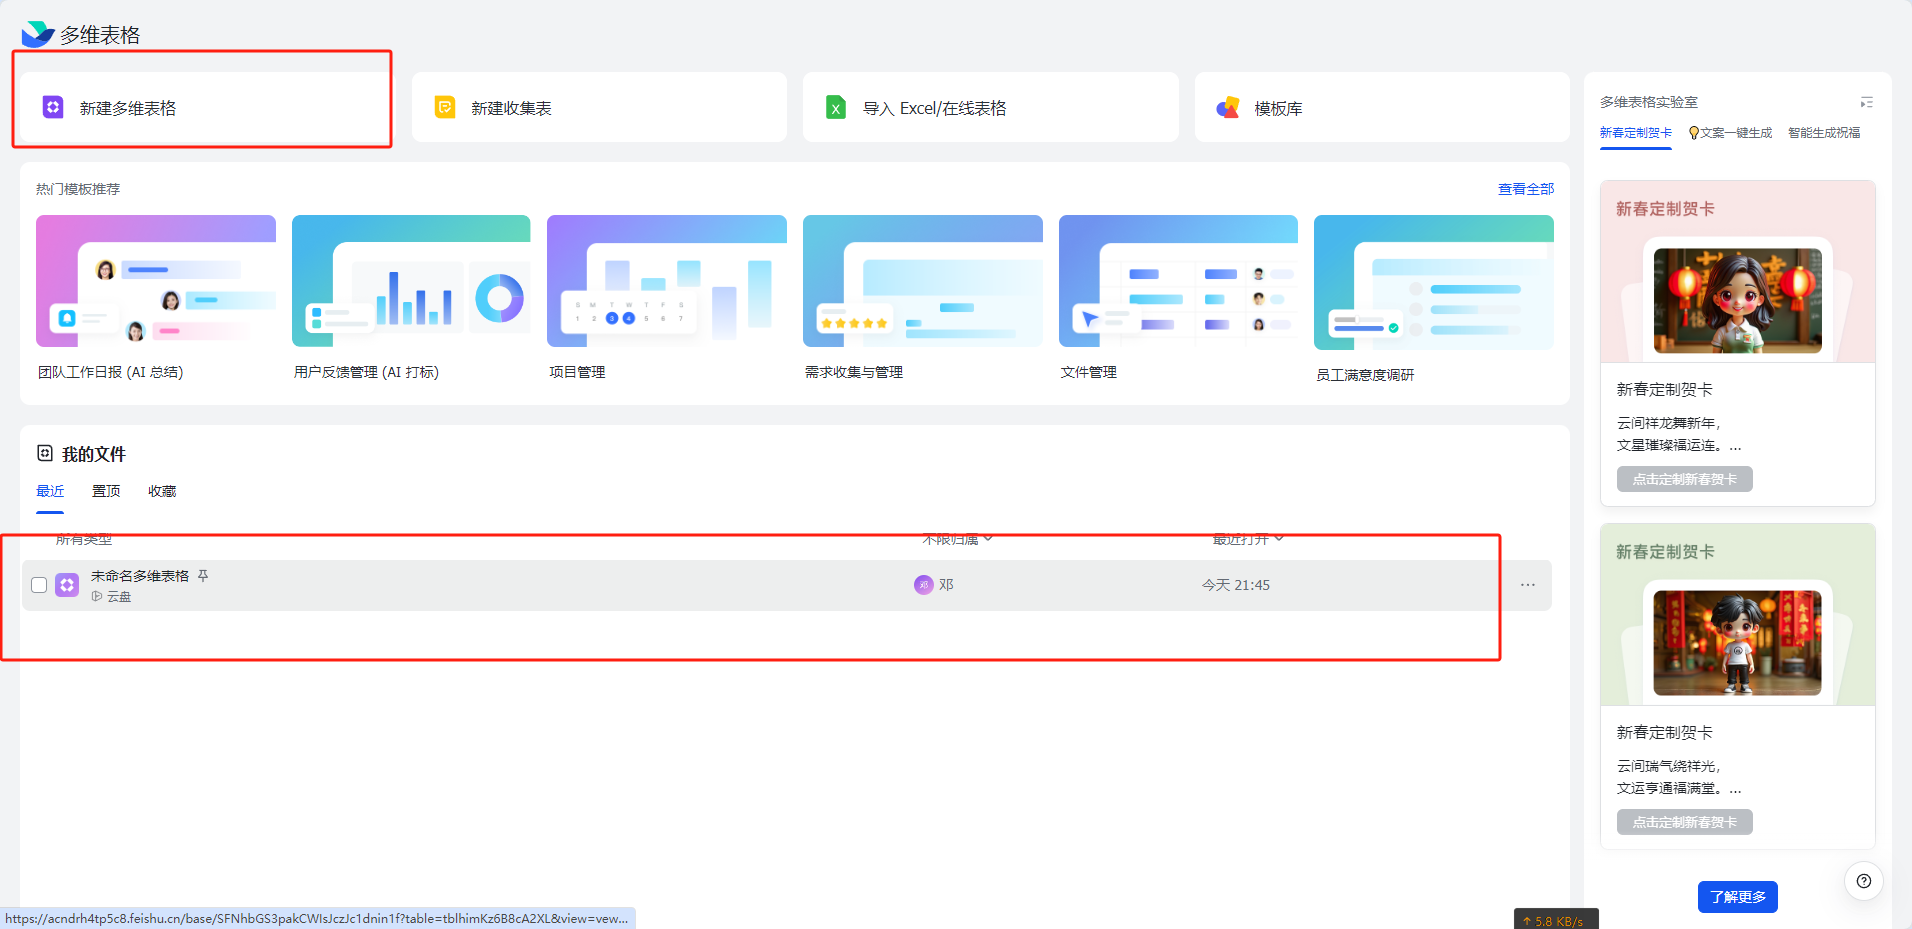The height and width of the screenshot is (929, 1912).
Task: Click the 新建多维表格 purple icon
Action: pos(53,107)
